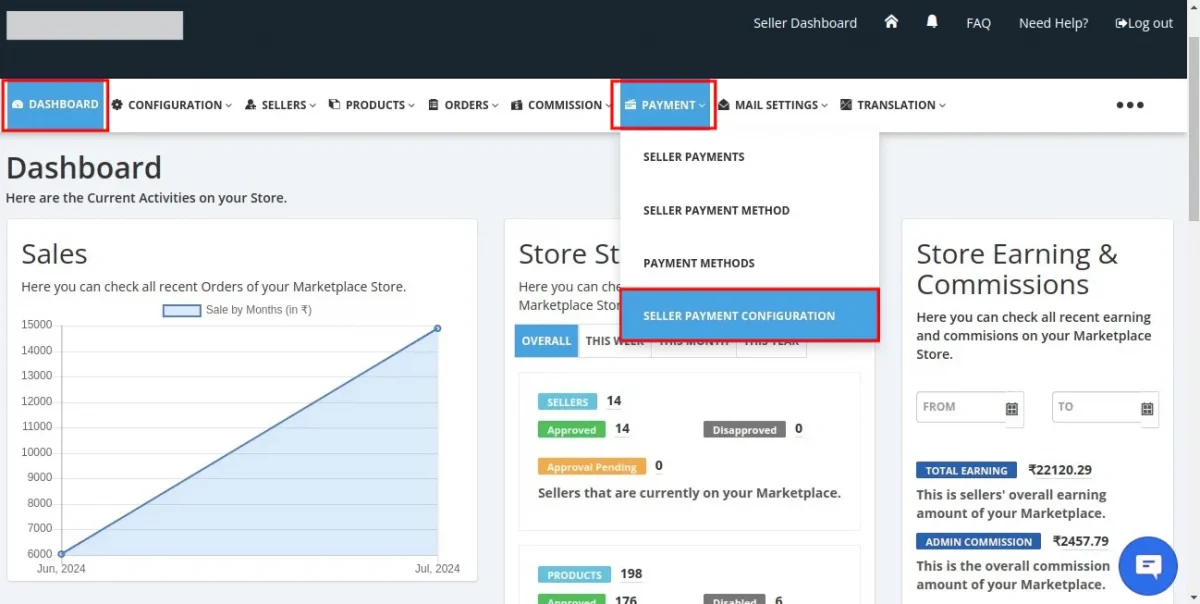The width and height of the screenshot is (1200, 604).
Task: Expand the Mail Settings menu
Action: [x=773, y=105]
